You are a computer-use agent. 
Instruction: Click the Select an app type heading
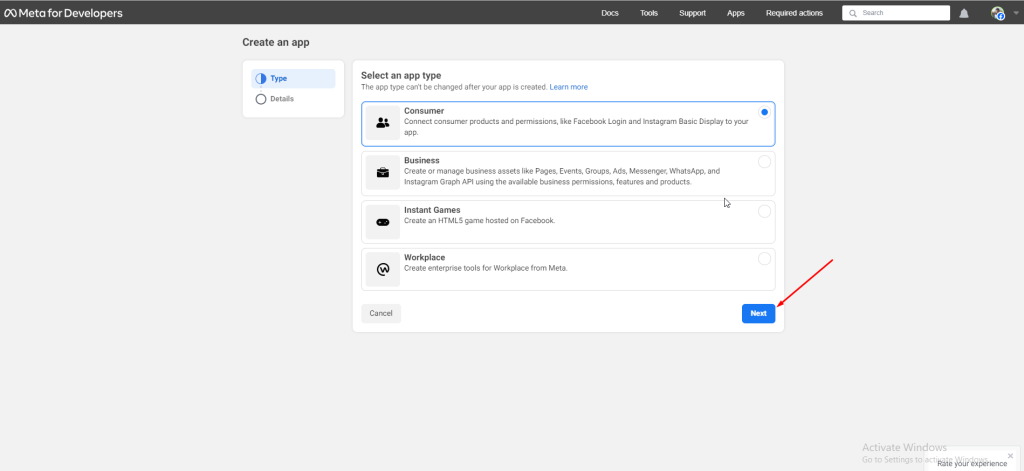[401, 76]
